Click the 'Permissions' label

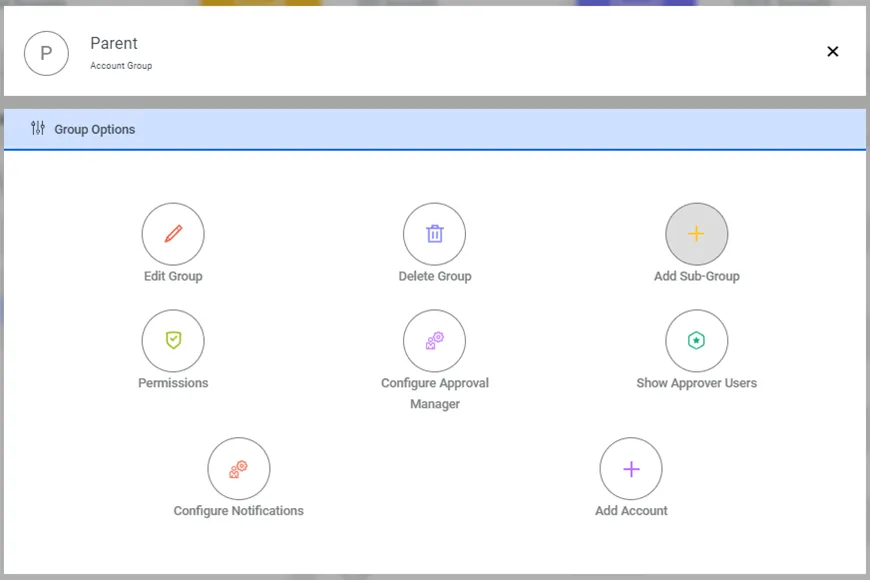(x=173, y=383)
